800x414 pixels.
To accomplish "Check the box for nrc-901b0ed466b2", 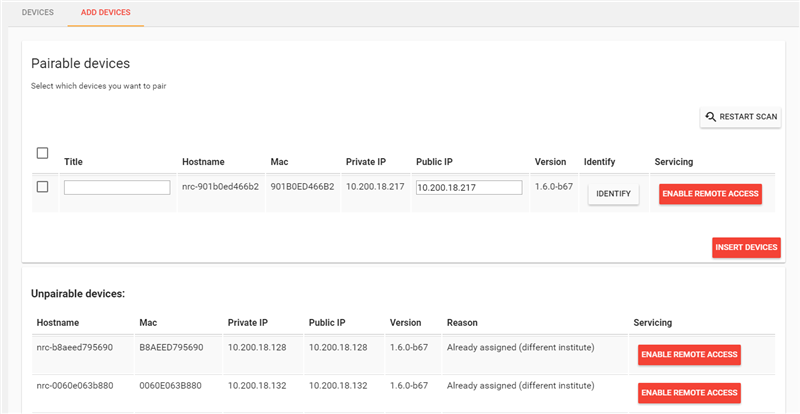I will [42, 187].
